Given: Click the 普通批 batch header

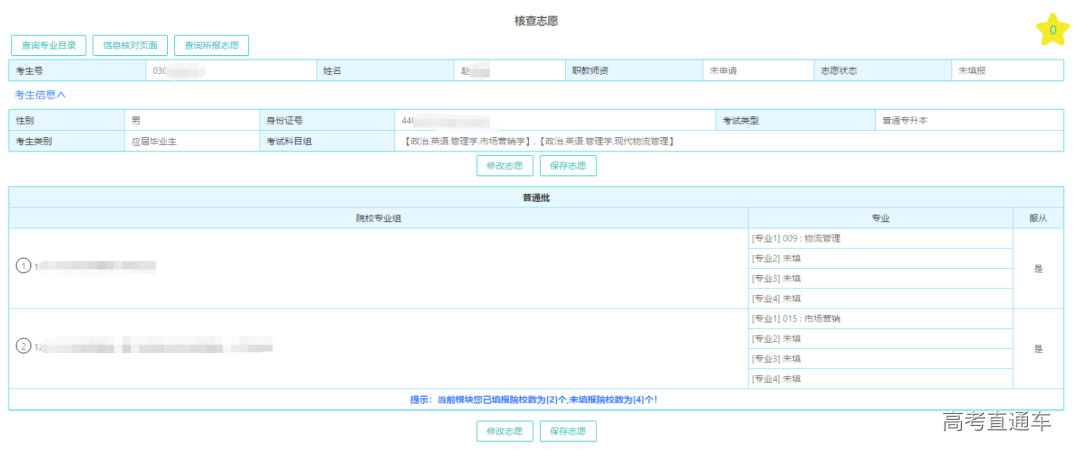Looking at the screenshot, I should tap(536, 197).
